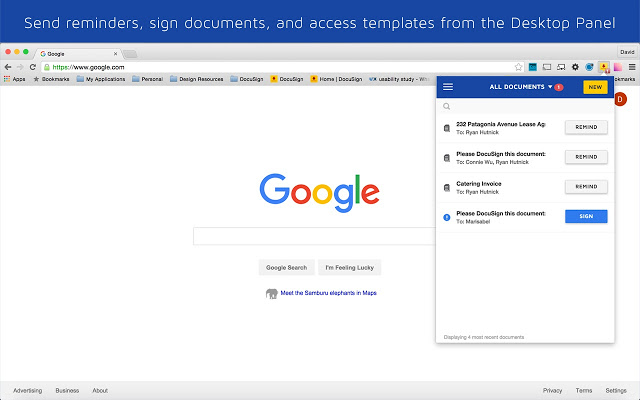Open the Catering Invoice document row
Viewport: 640px width, 400px height.
(x=525, y=187)
